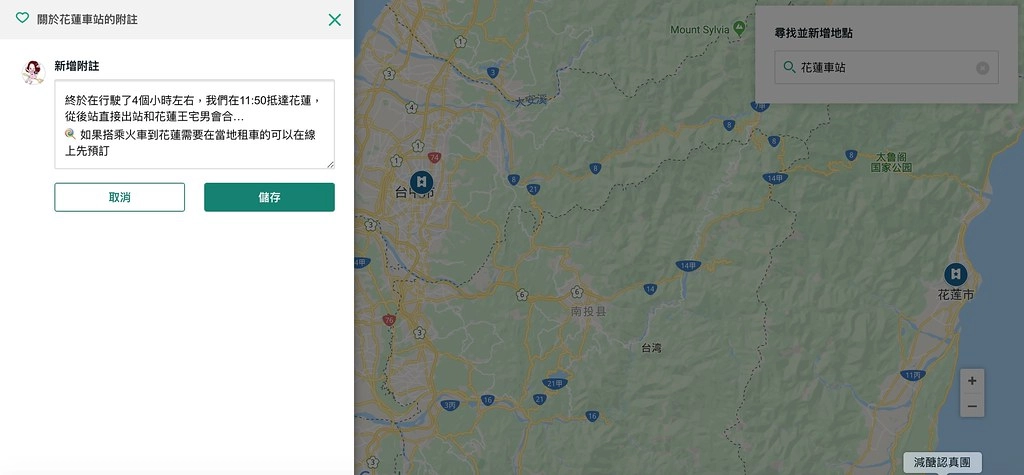The image size is (1024, 475).
Task: Click the text area resize handle
Action: [x=330, y=165]
